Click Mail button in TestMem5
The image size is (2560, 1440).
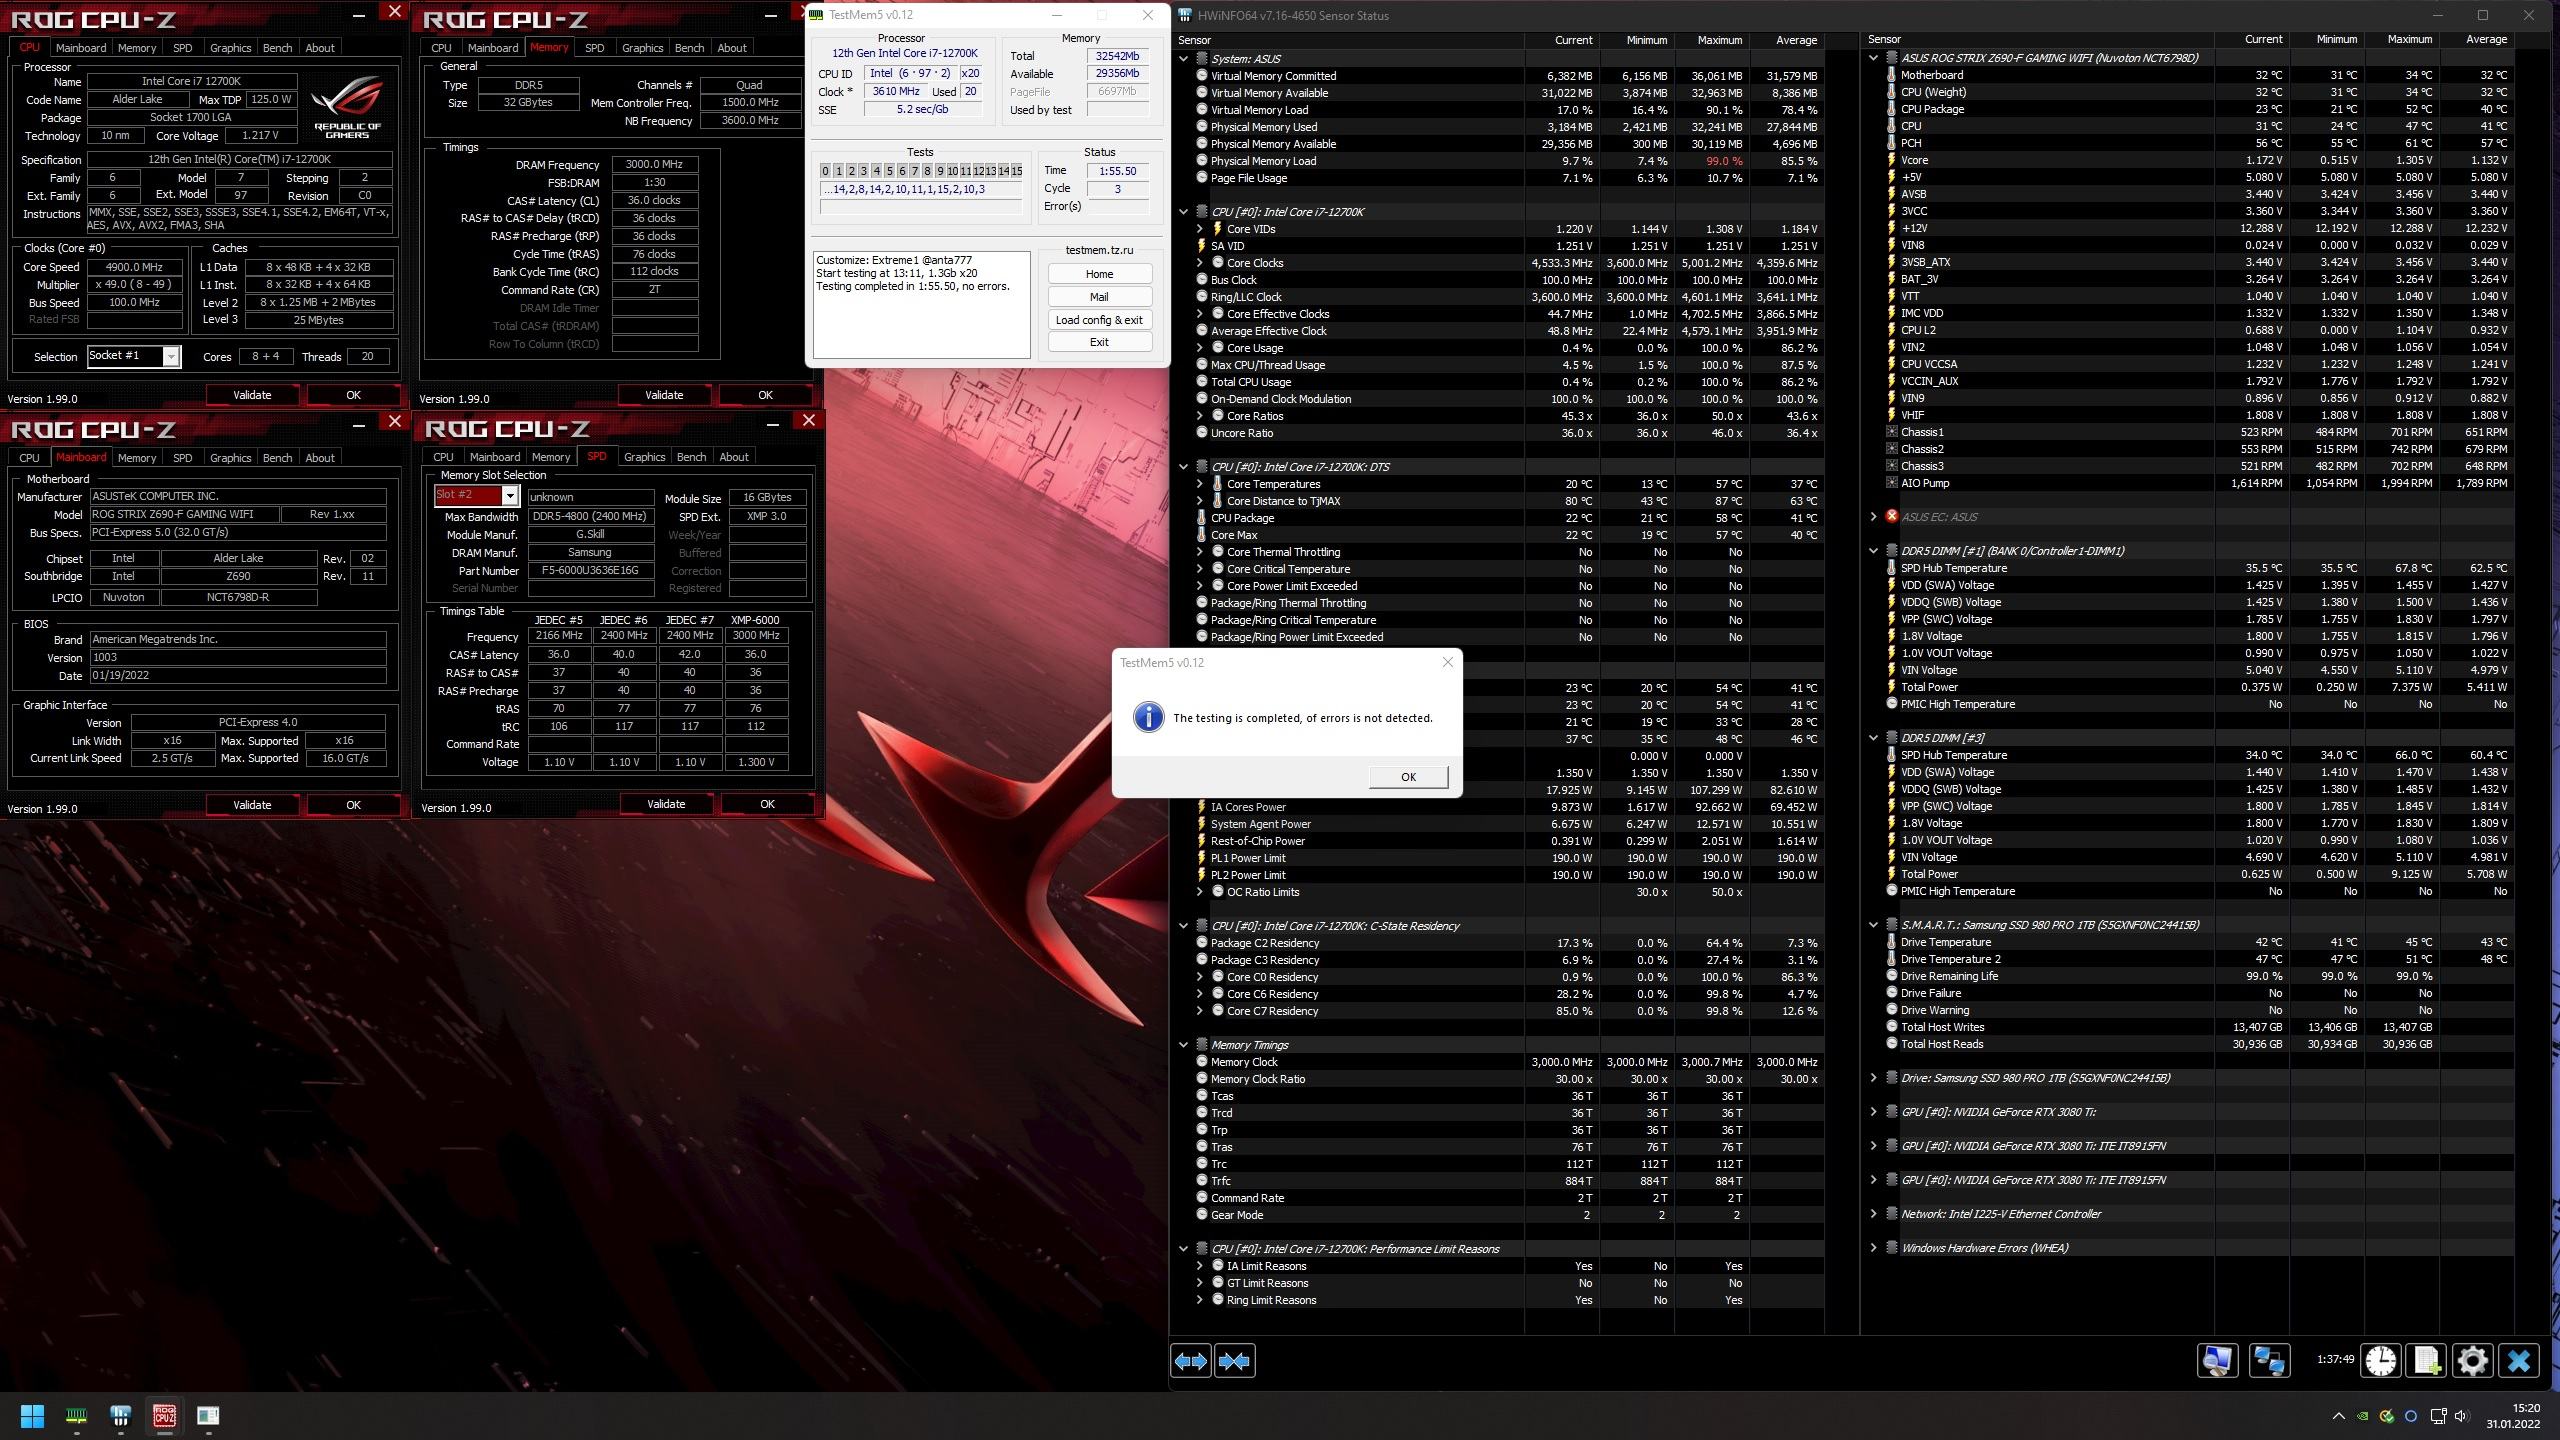pos(1099,297)
